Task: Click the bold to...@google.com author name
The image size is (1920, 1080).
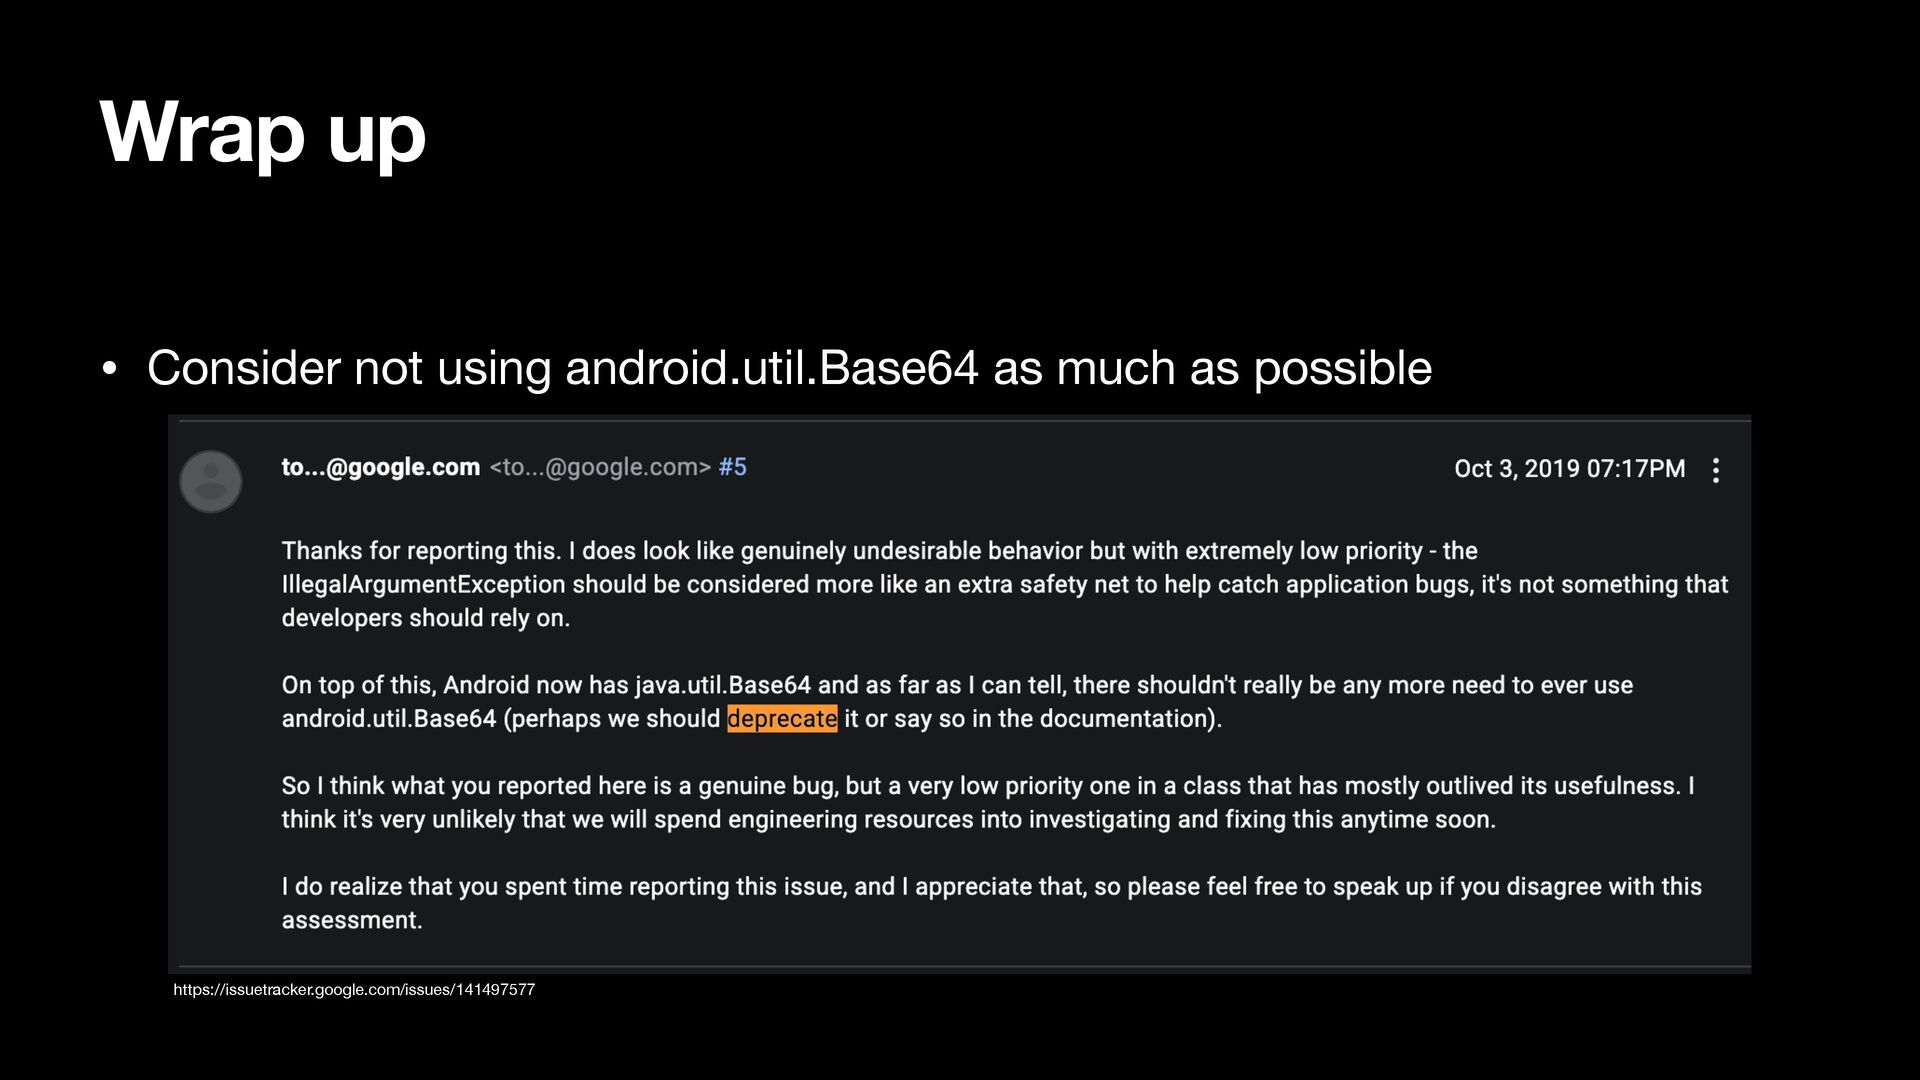Action: [x=380, y=467]
